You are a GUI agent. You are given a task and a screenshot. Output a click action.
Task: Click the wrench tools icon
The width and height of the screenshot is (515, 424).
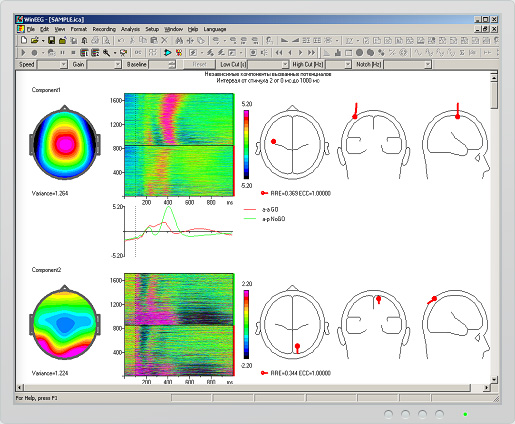click(106, 53)
